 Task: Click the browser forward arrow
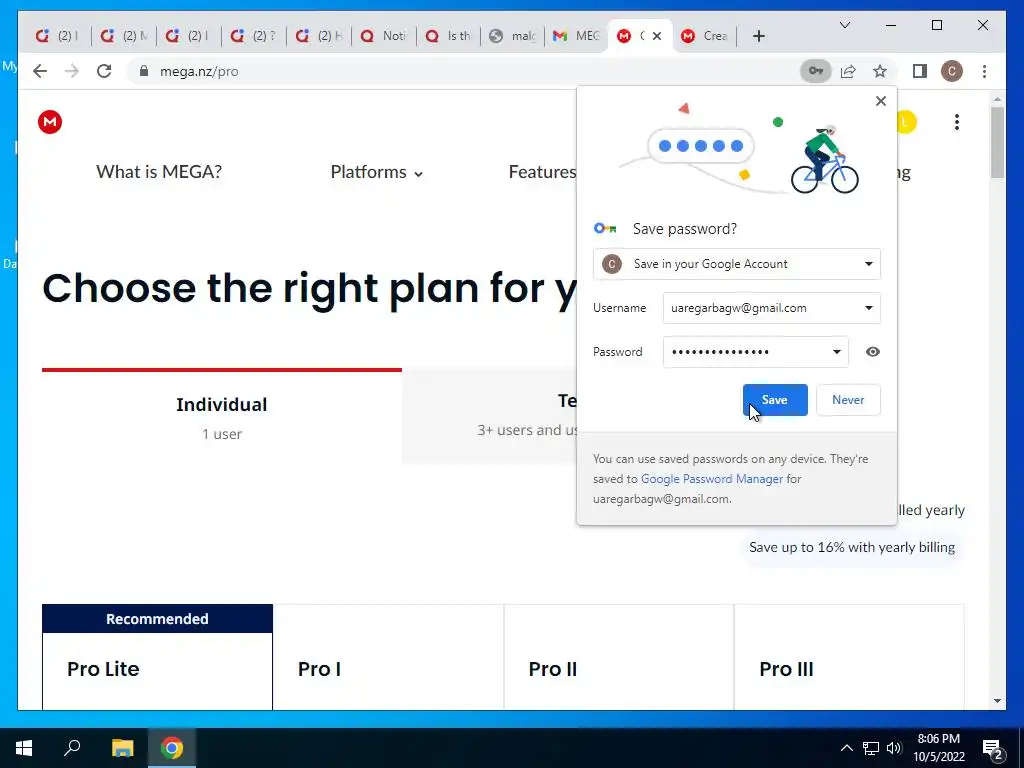pyautogui.click(x=72, y=71)
